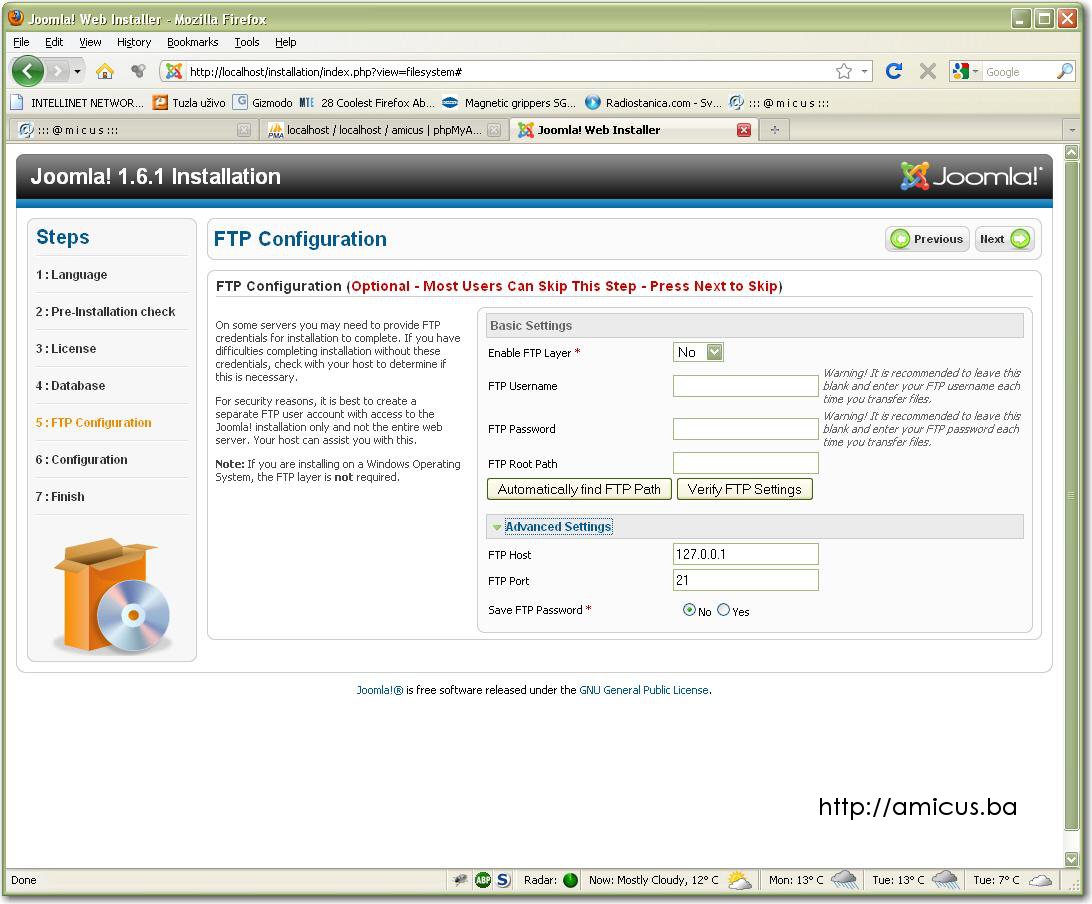Viewport: 1092px width, 904px height.
Task: Click the Firefox logo in title bar
Action: click(15, 18)
